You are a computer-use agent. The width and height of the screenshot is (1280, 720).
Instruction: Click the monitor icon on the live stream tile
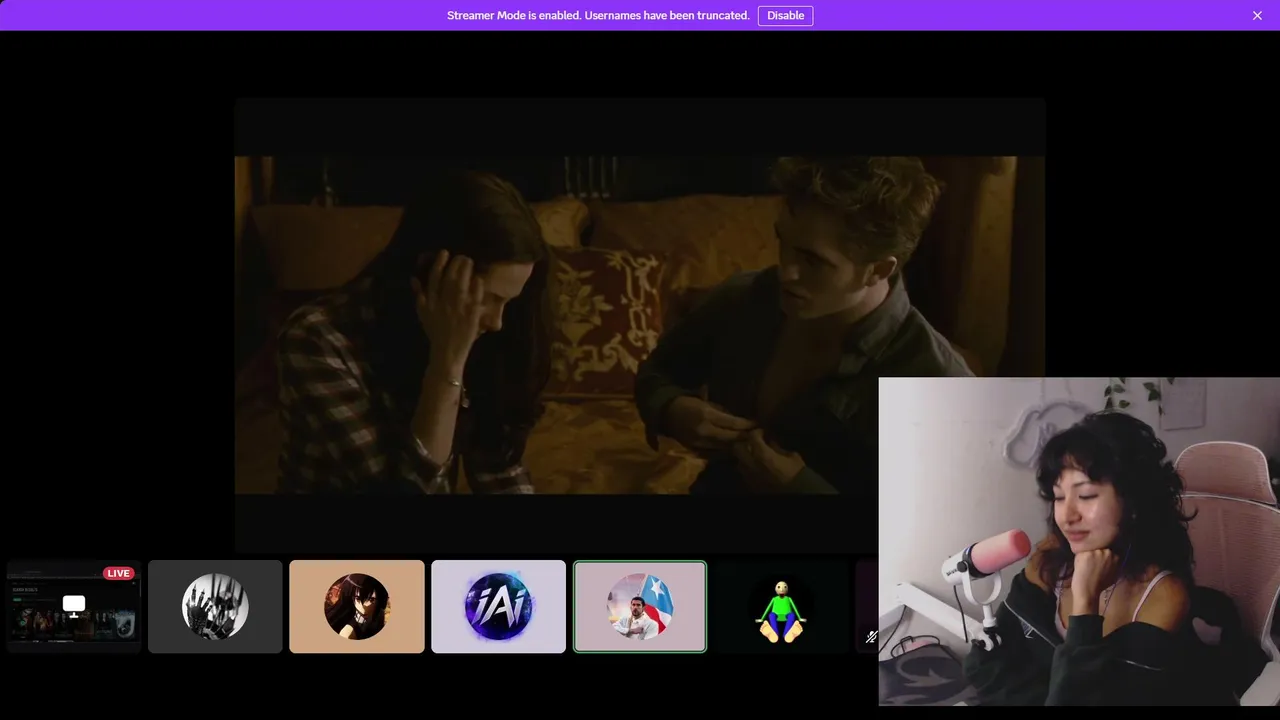click(74, 605)
